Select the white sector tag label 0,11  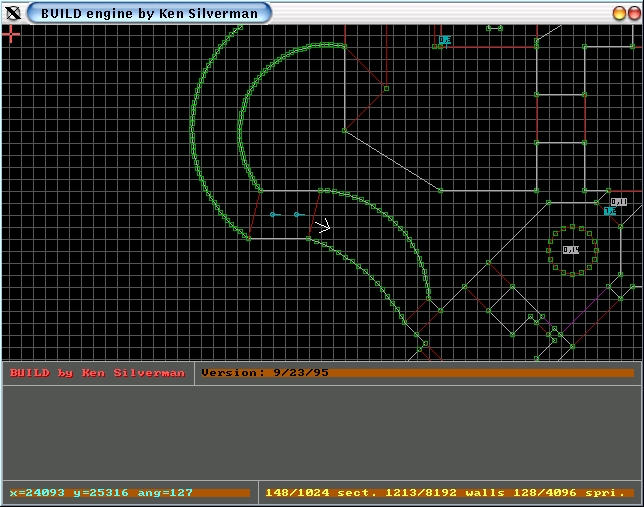(x=619, y=202)
